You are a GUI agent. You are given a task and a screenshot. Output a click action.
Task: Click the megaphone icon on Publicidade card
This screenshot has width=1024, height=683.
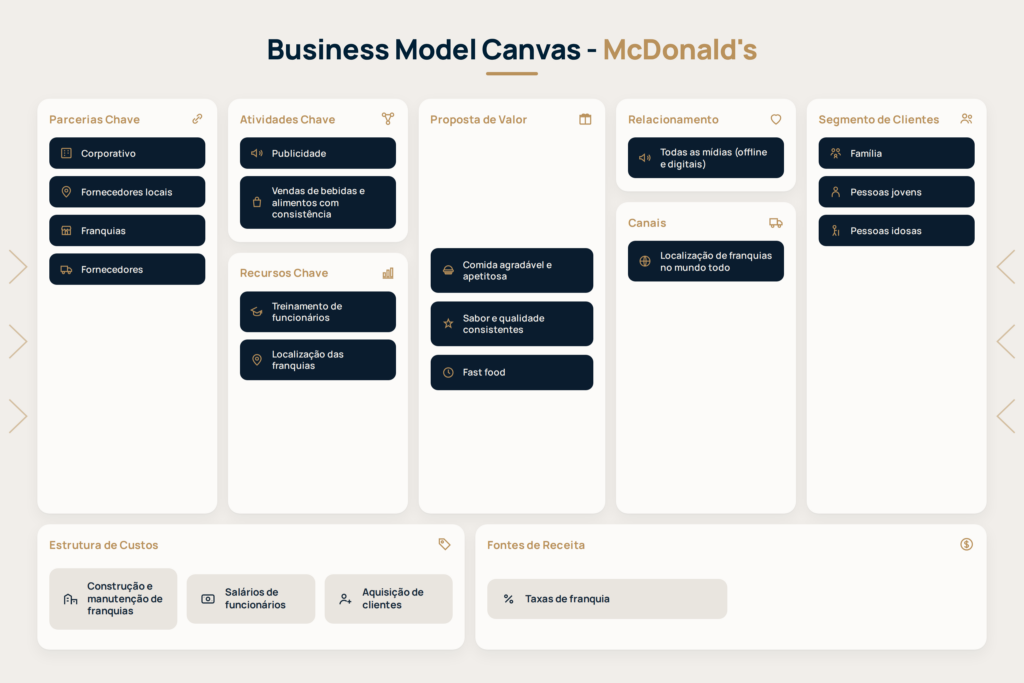[257, 153]
